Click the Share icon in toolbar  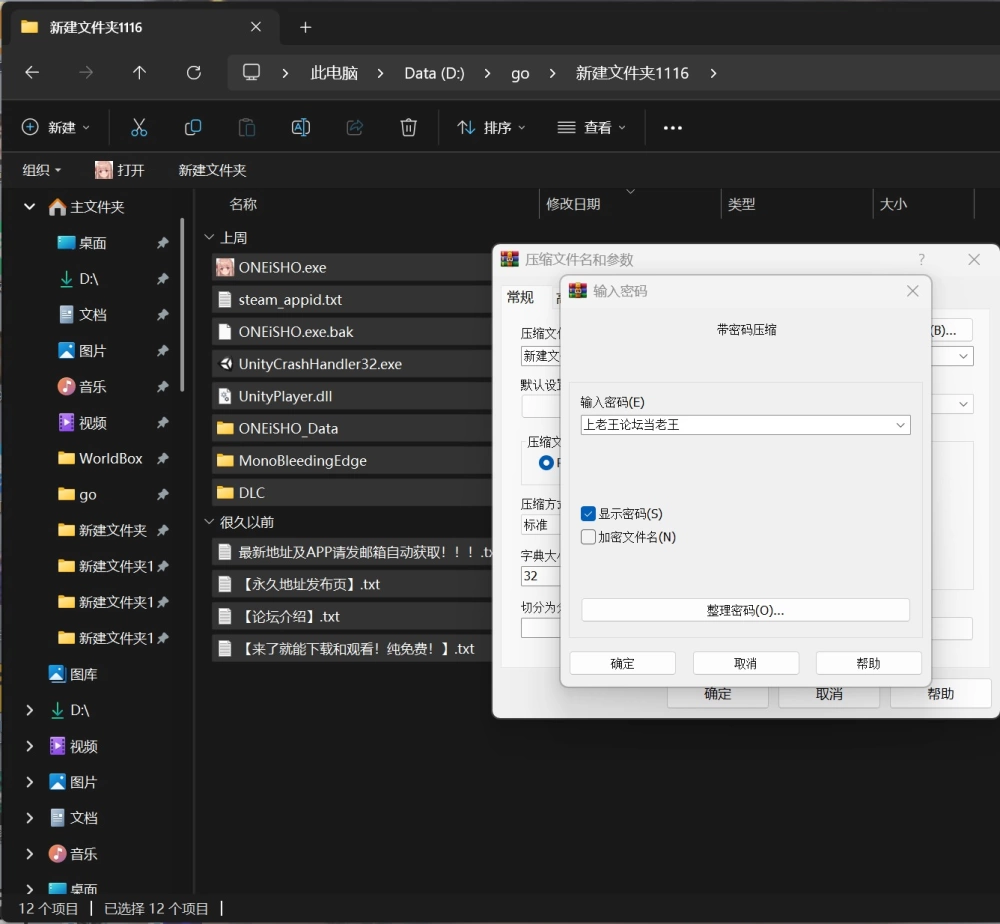(355, 128)
